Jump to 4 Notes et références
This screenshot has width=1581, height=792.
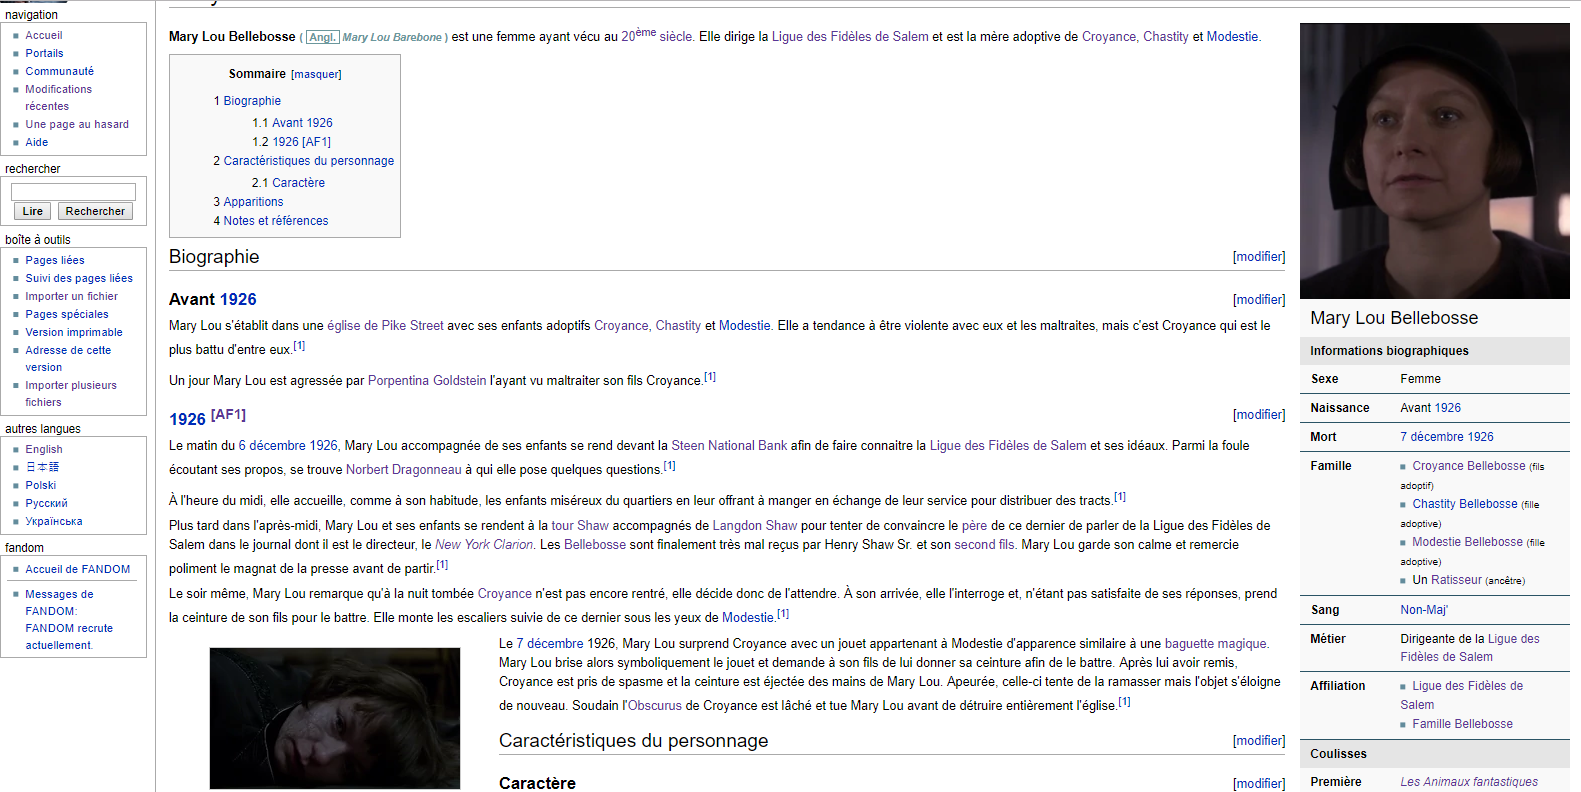[x=271, y=221]
